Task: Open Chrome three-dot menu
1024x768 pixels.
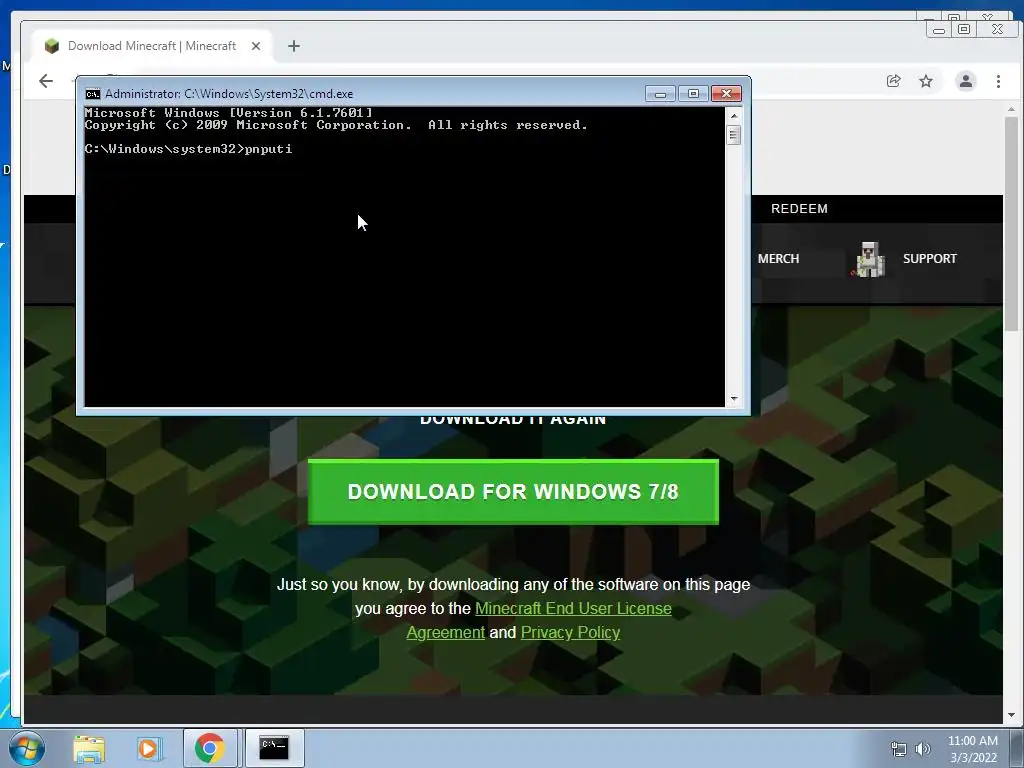Action: point(998,81)
